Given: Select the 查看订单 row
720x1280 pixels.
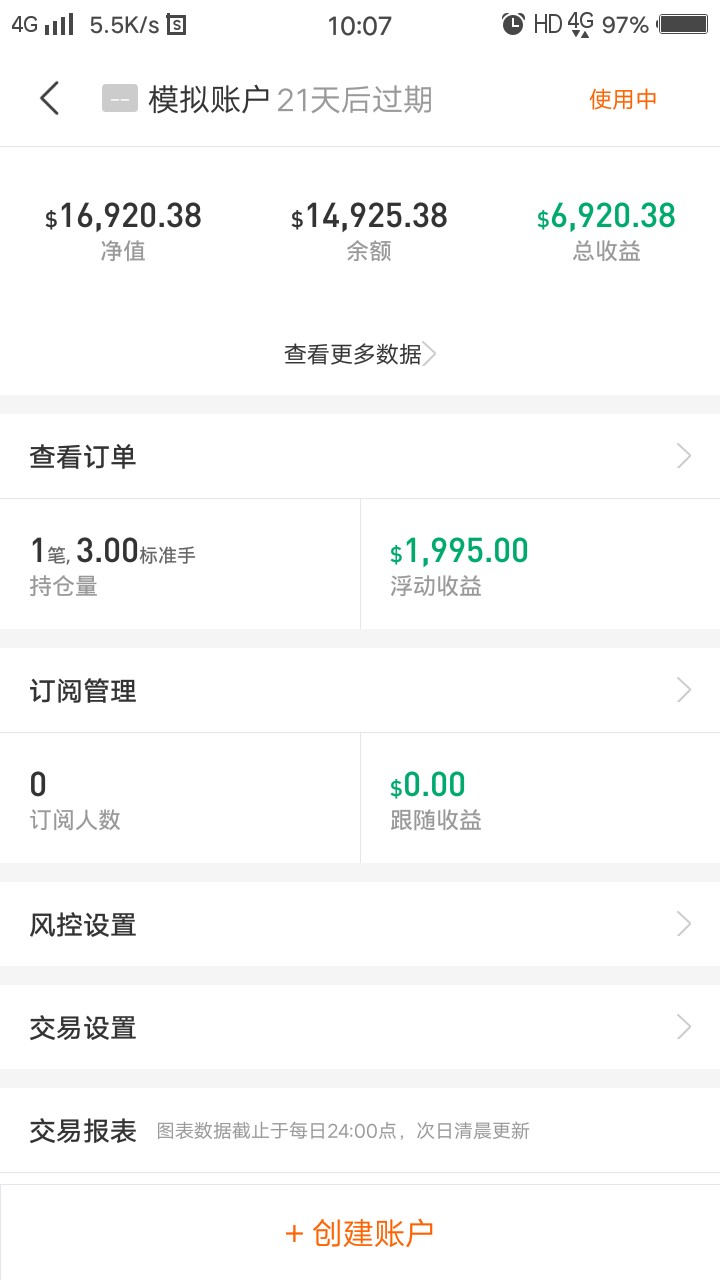Looking at the screenshot, I should (360, 456).
